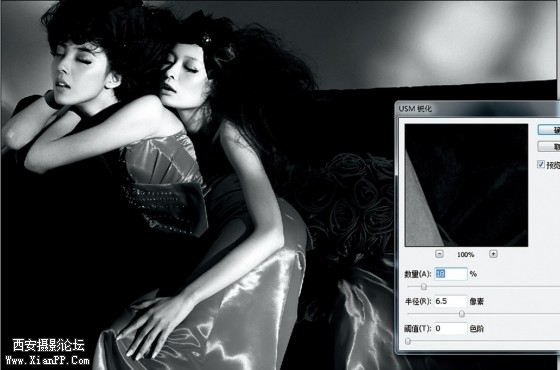The height and width of the screenshot is (370, 560).
Task: Click the 100% zoom level text
Action: [466, 255]
